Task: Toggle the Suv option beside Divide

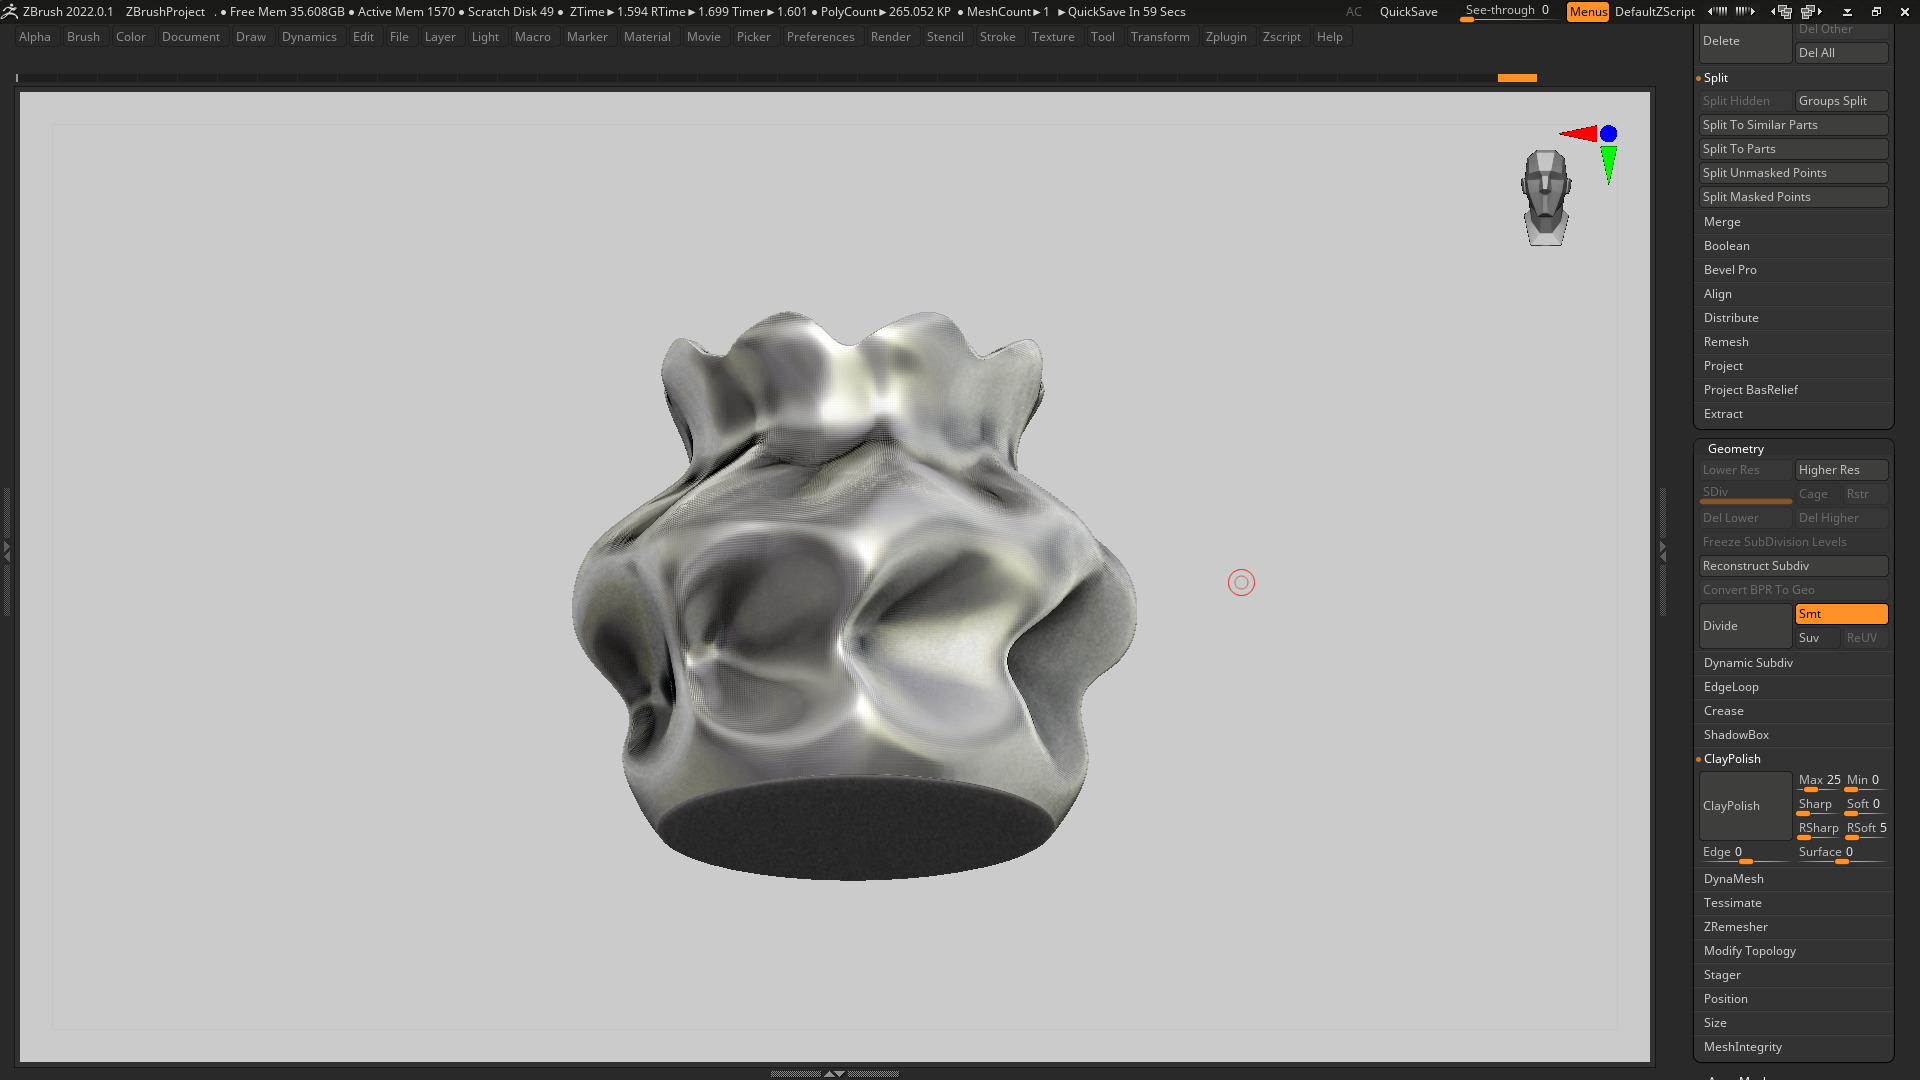Action: point(1817,638)
